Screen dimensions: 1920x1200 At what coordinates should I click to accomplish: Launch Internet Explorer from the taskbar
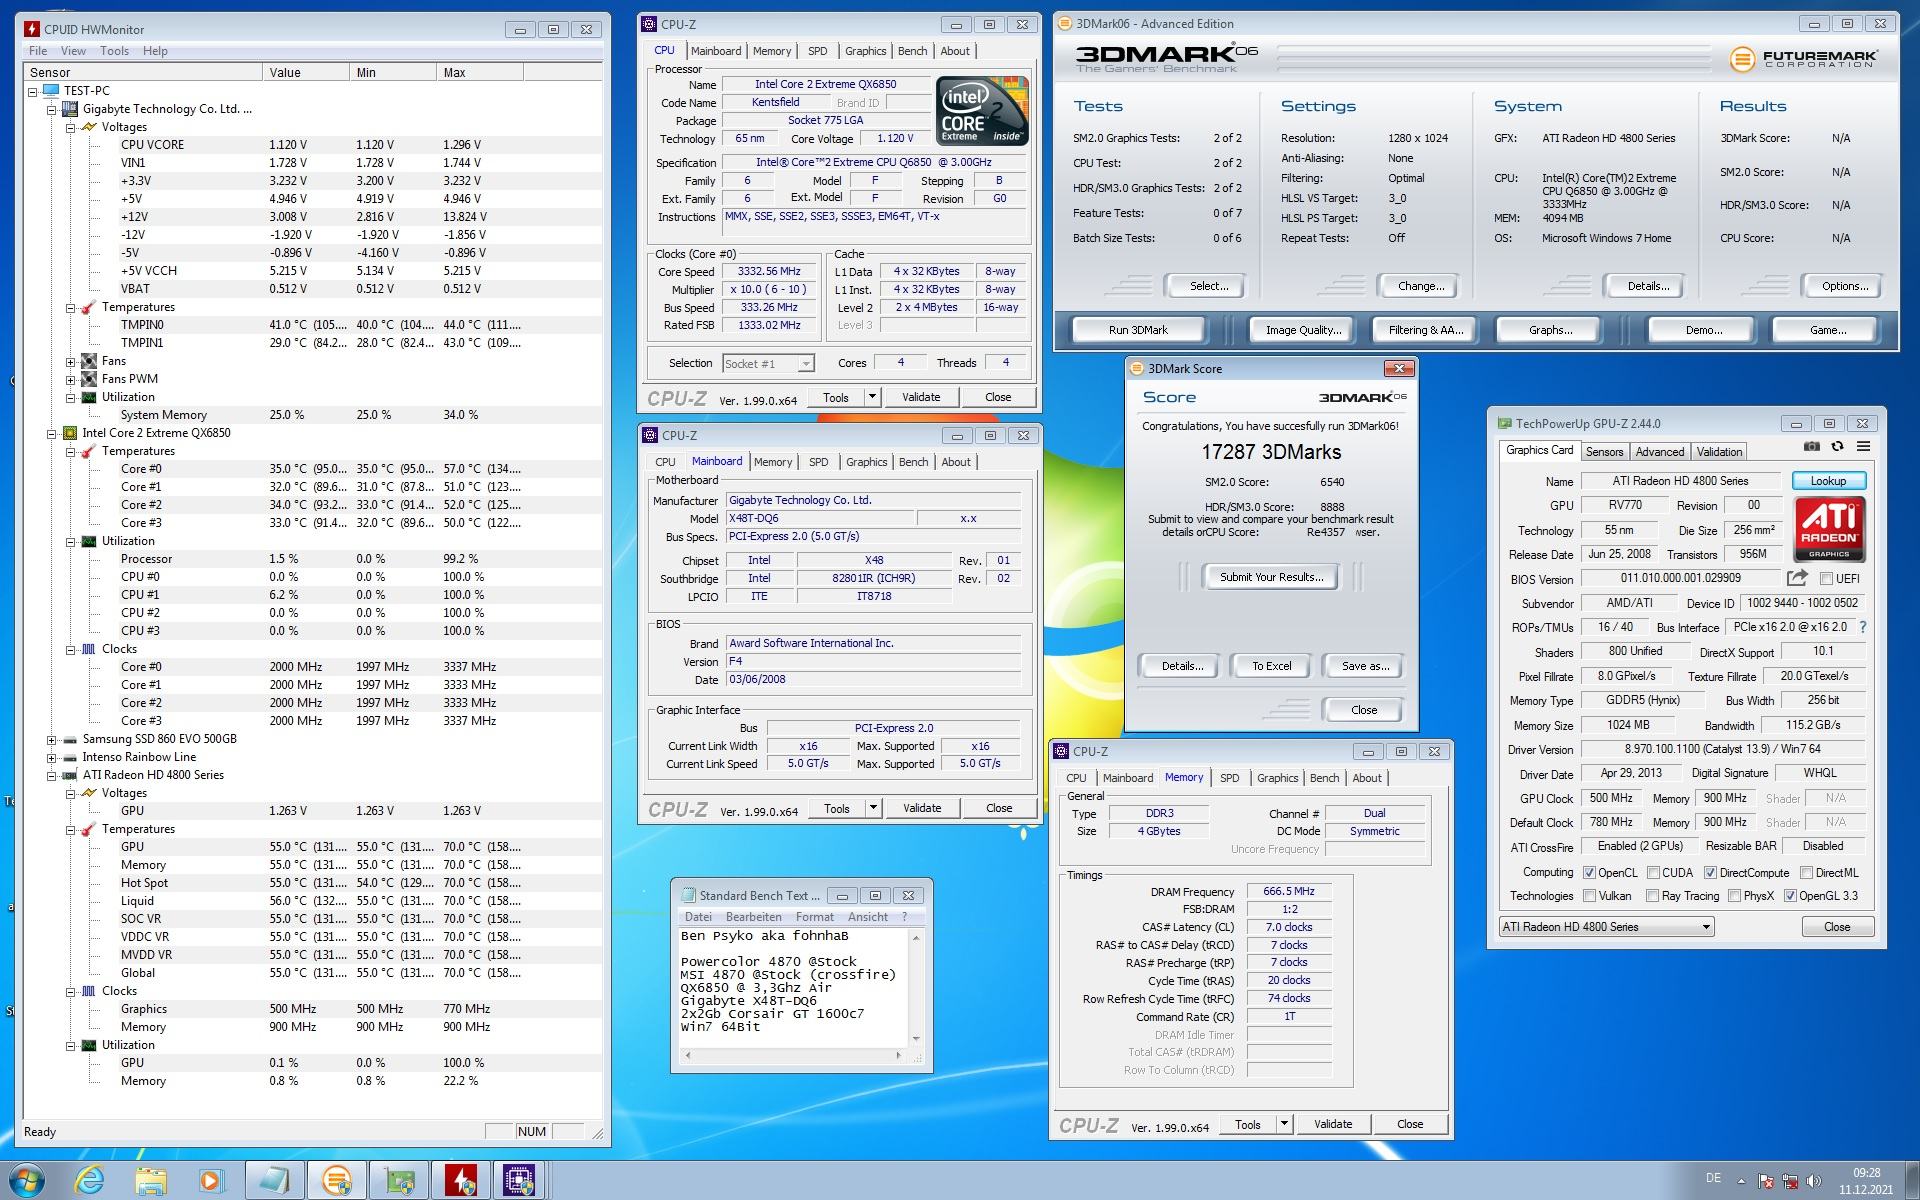coord(90,1181)
